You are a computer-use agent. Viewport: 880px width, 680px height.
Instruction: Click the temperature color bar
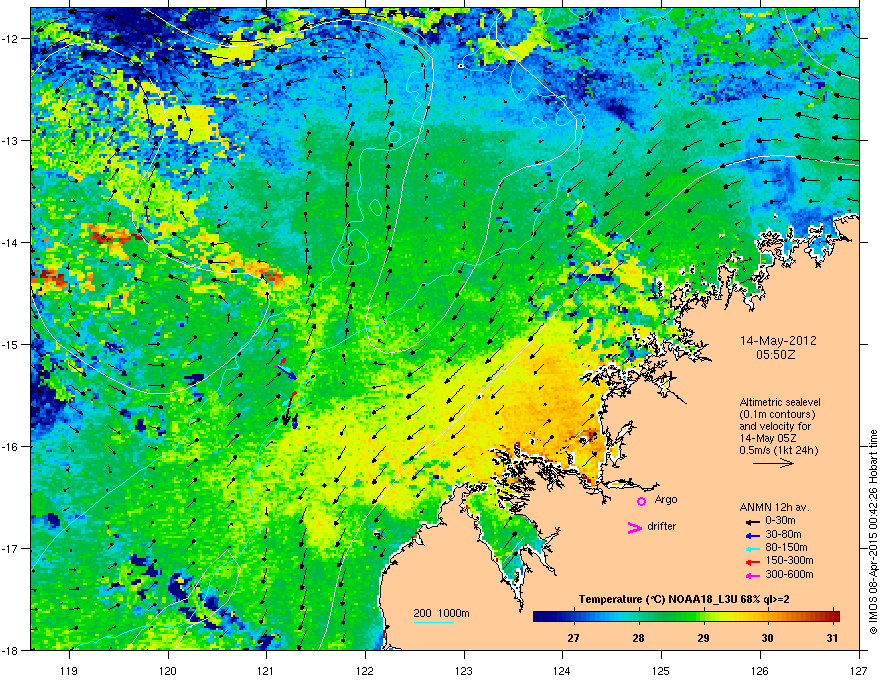pos(686,616)
